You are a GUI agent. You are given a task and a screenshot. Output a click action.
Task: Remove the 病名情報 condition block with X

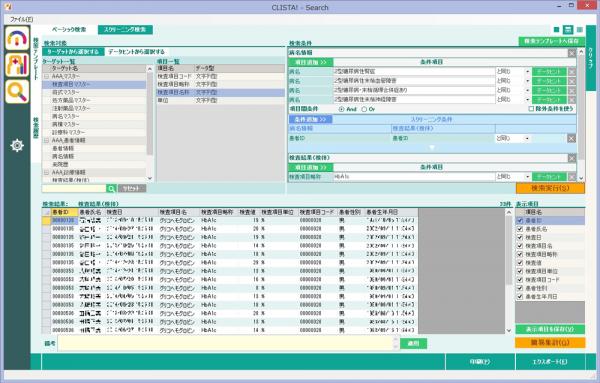(x=571, y=53)
